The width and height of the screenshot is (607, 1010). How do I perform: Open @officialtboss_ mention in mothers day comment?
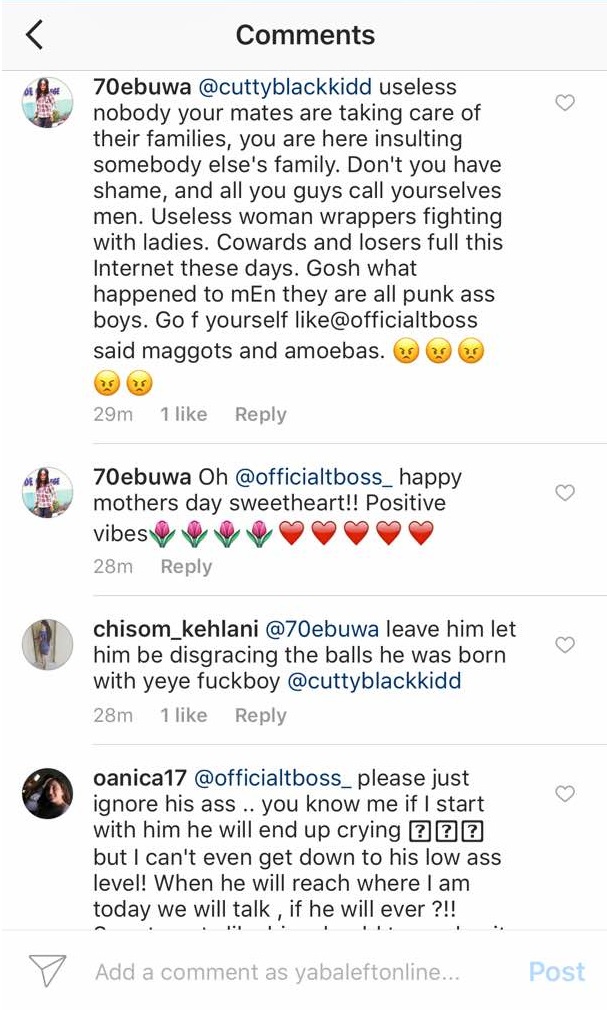click(x=312, y=478)
